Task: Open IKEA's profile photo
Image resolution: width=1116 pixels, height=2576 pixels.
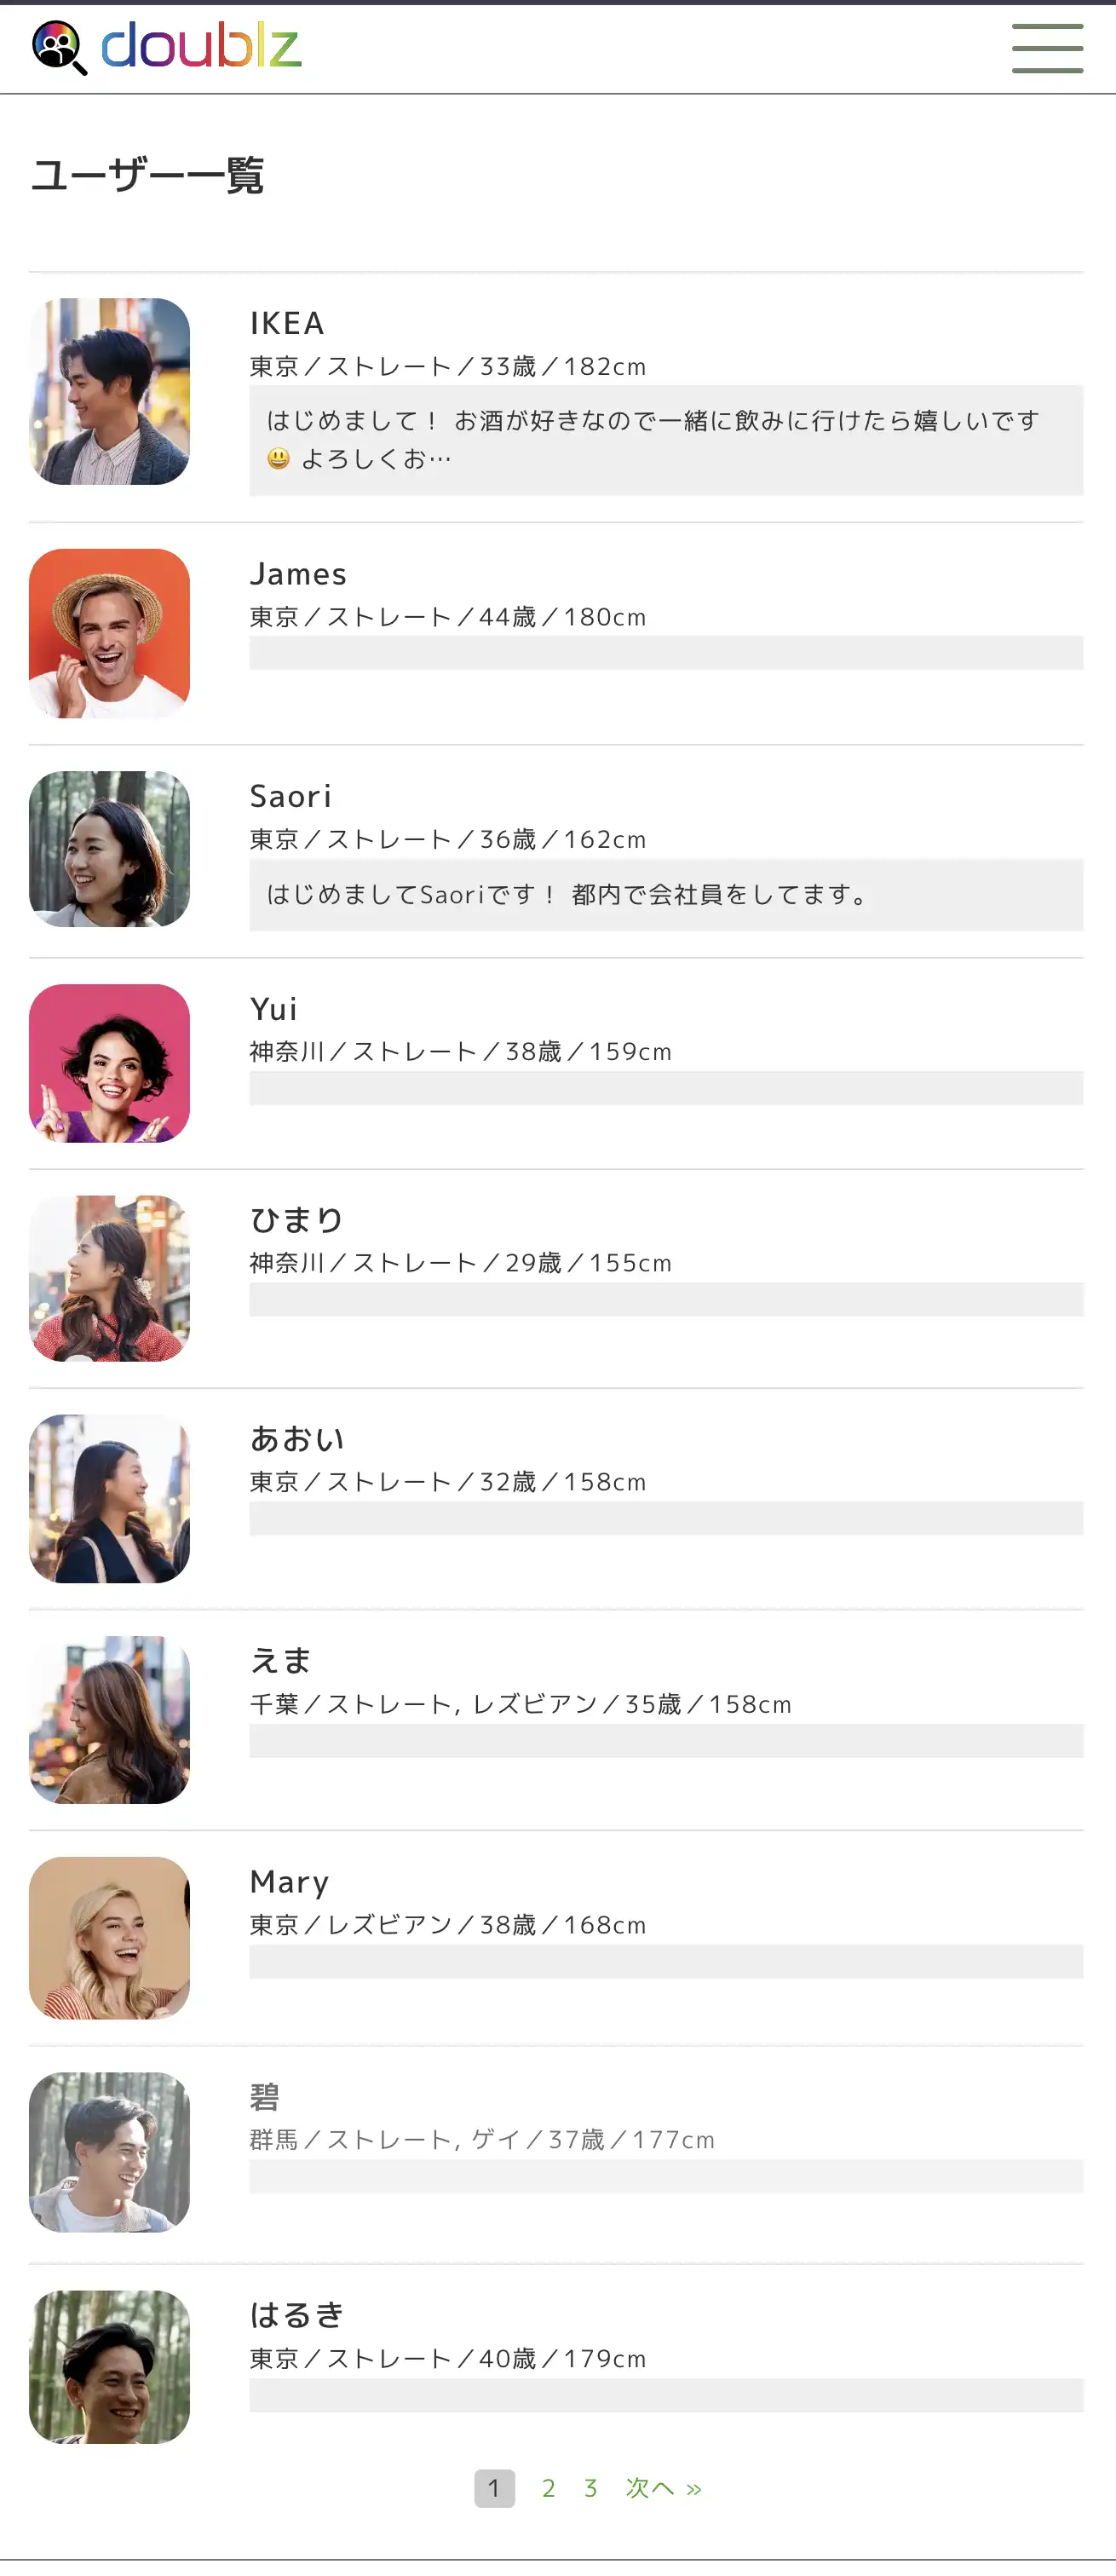Action: click(x=109, y=391)
